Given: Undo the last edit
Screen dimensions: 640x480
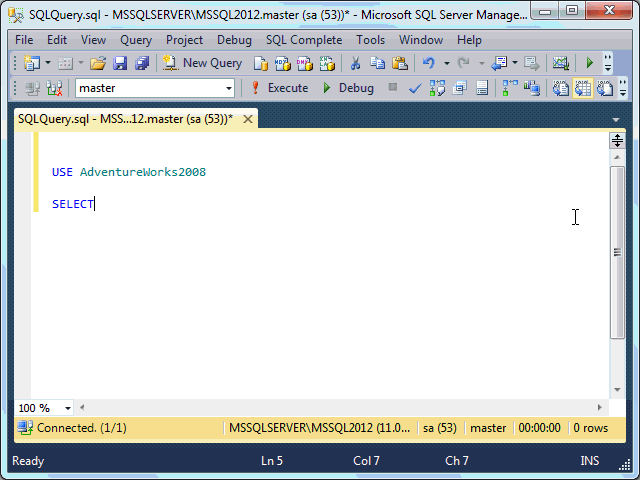Looking at the screenshot, I should coord(429,63).
